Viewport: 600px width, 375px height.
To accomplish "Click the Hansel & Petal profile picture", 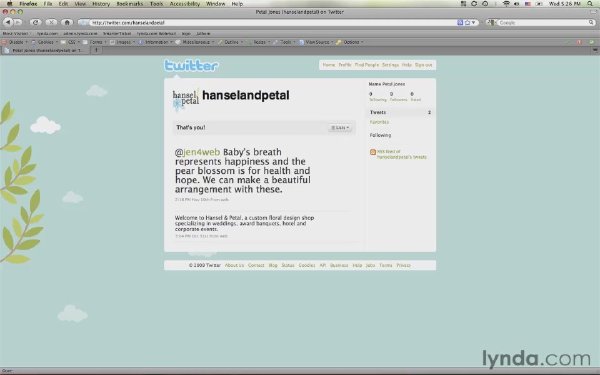I will point(186,99).
